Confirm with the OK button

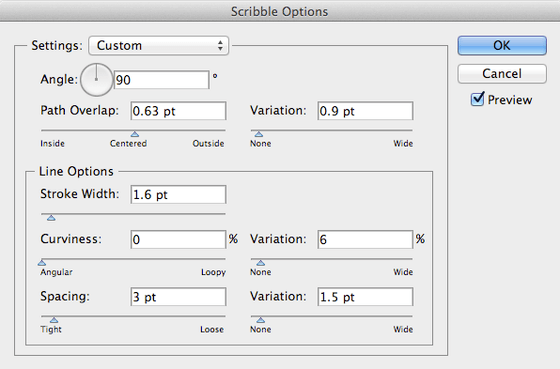point(502,45)
